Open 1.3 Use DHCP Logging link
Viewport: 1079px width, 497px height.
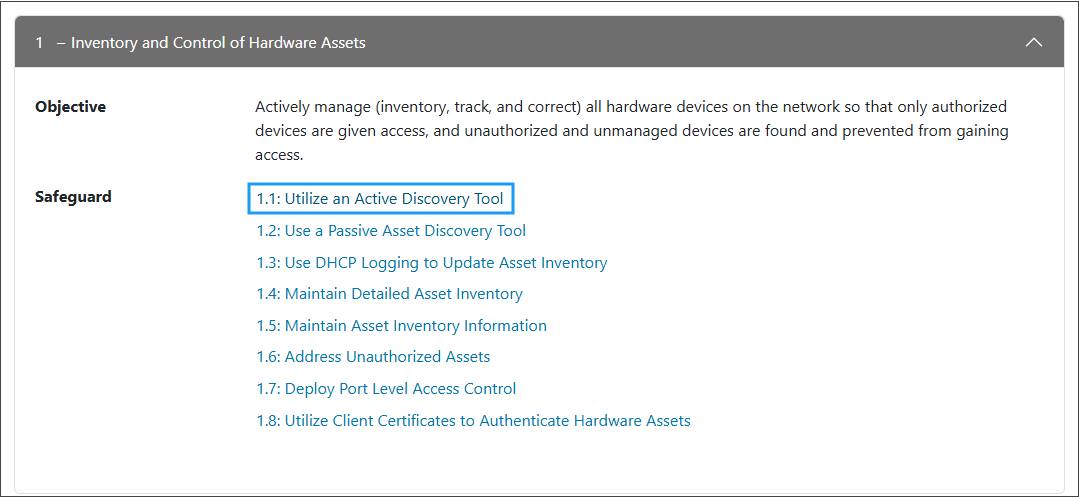click(x=431, y=263)
